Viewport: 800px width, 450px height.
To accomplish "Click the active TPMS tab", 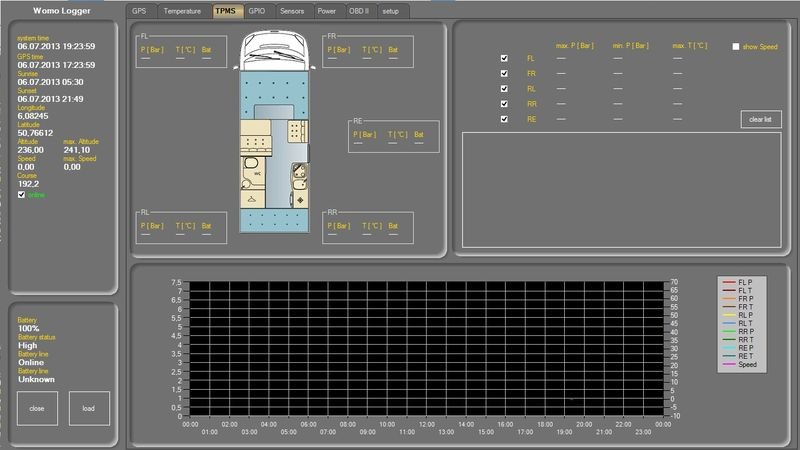I will pos(226,11).
